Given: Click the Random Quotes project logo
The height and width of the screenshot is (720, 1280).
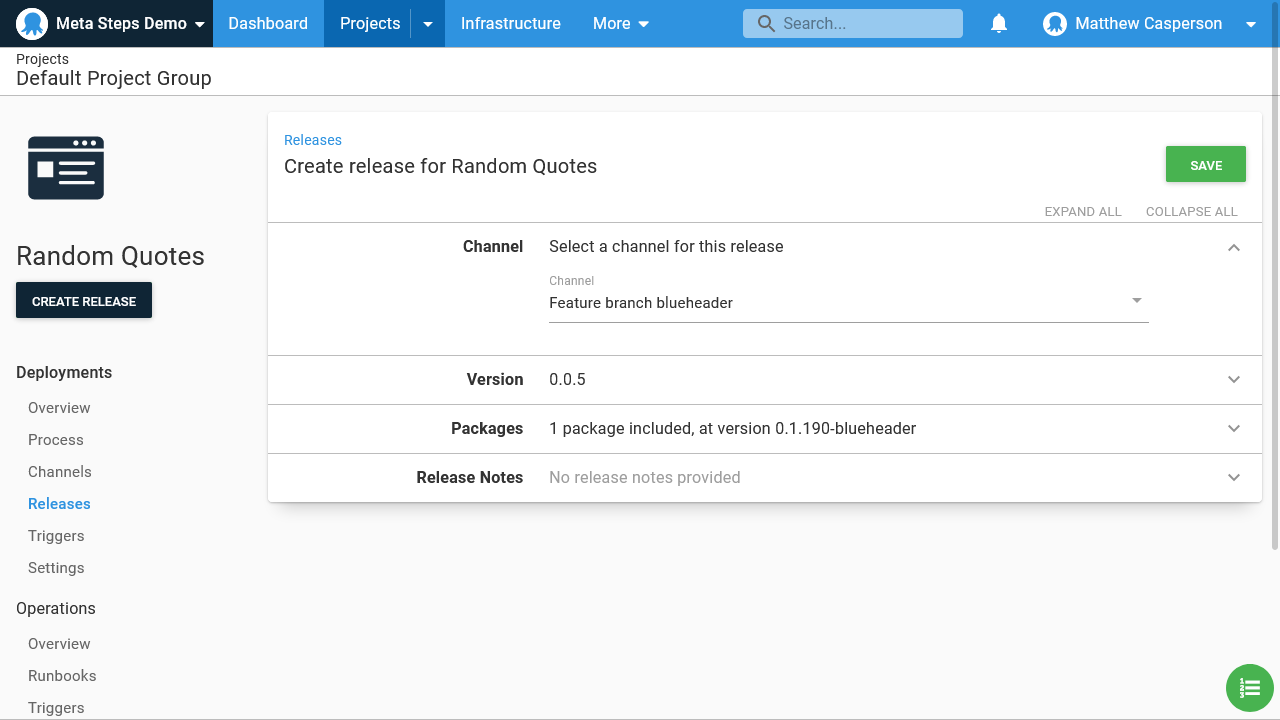Looking at the screenshot, I should pos(66,168).
